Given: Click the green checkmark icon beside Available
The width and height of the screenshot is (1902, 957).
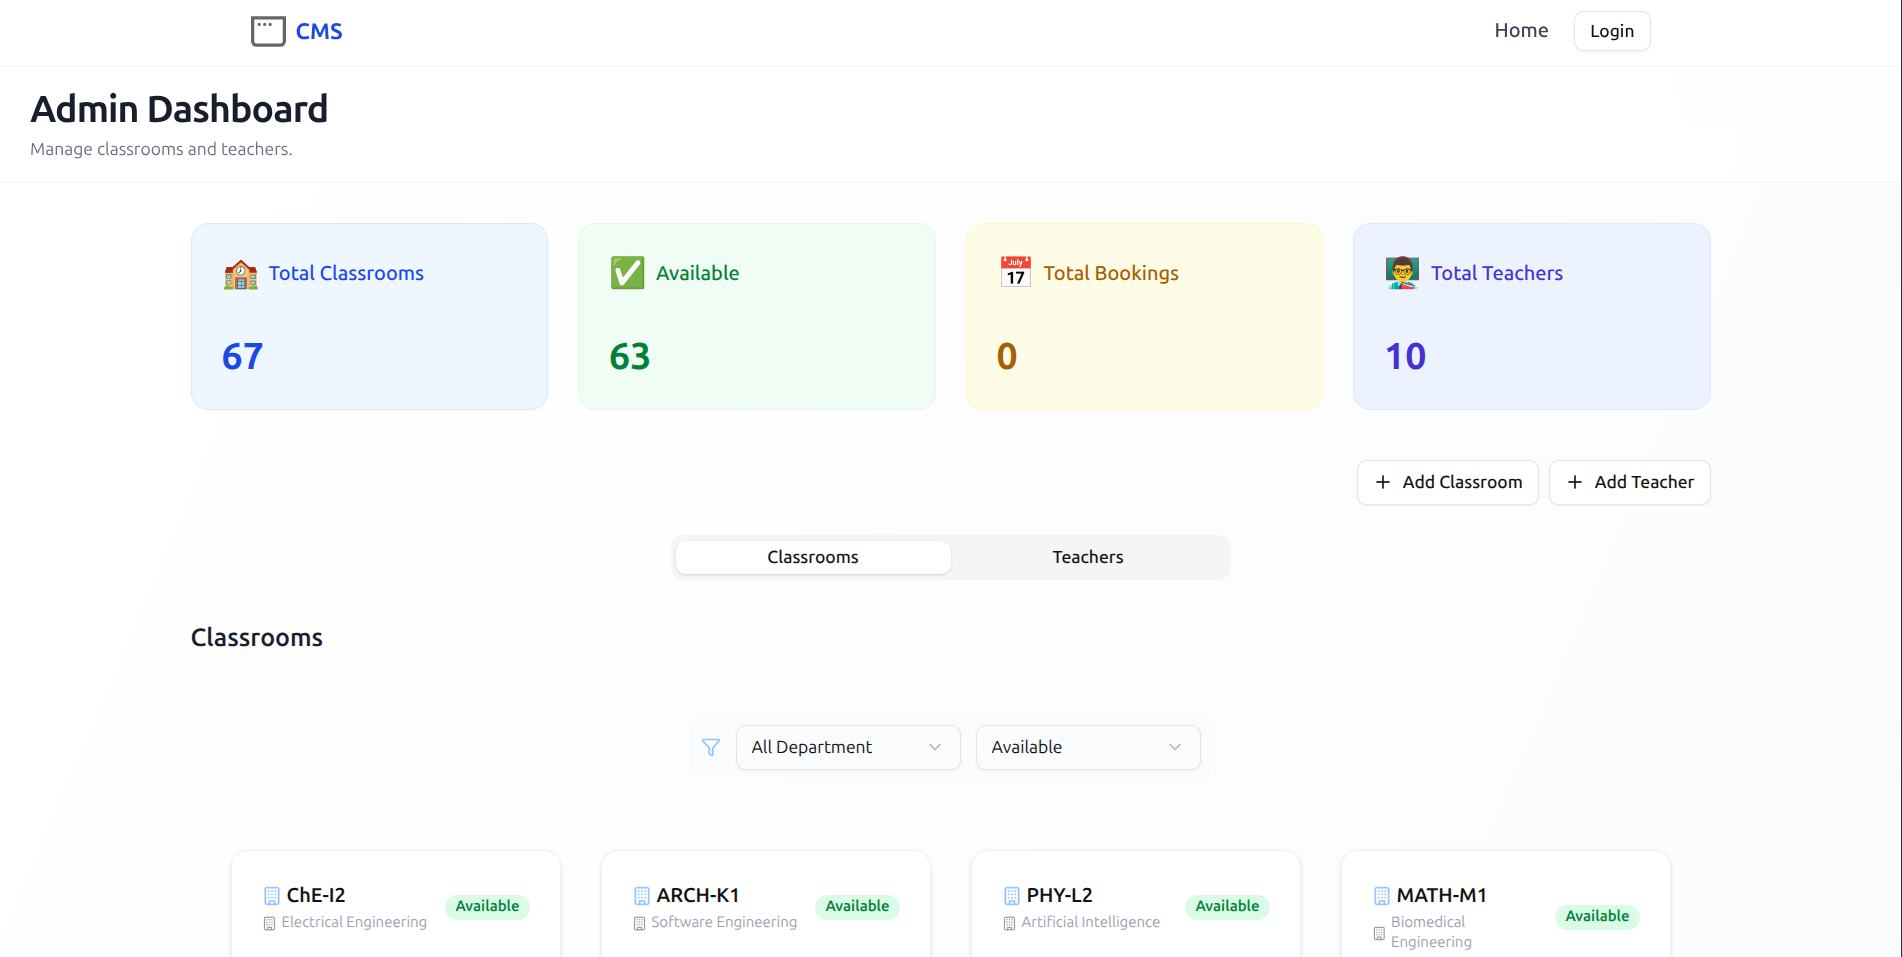Looking at the screenshot, I should 628,273.
